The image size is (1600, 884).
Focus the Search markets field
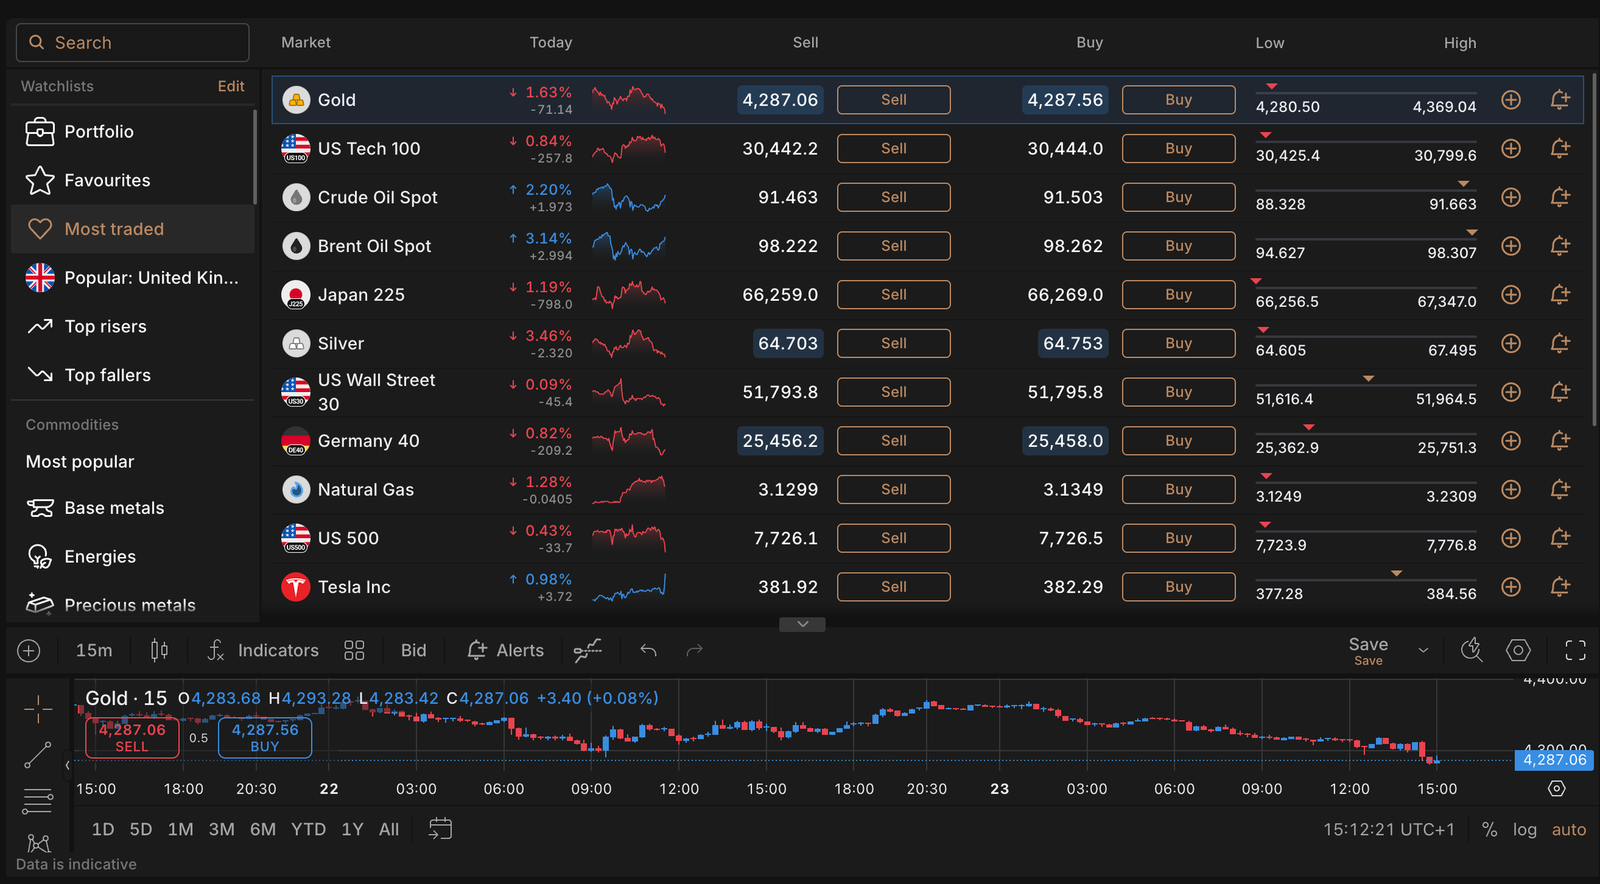(x=133, y=43)
